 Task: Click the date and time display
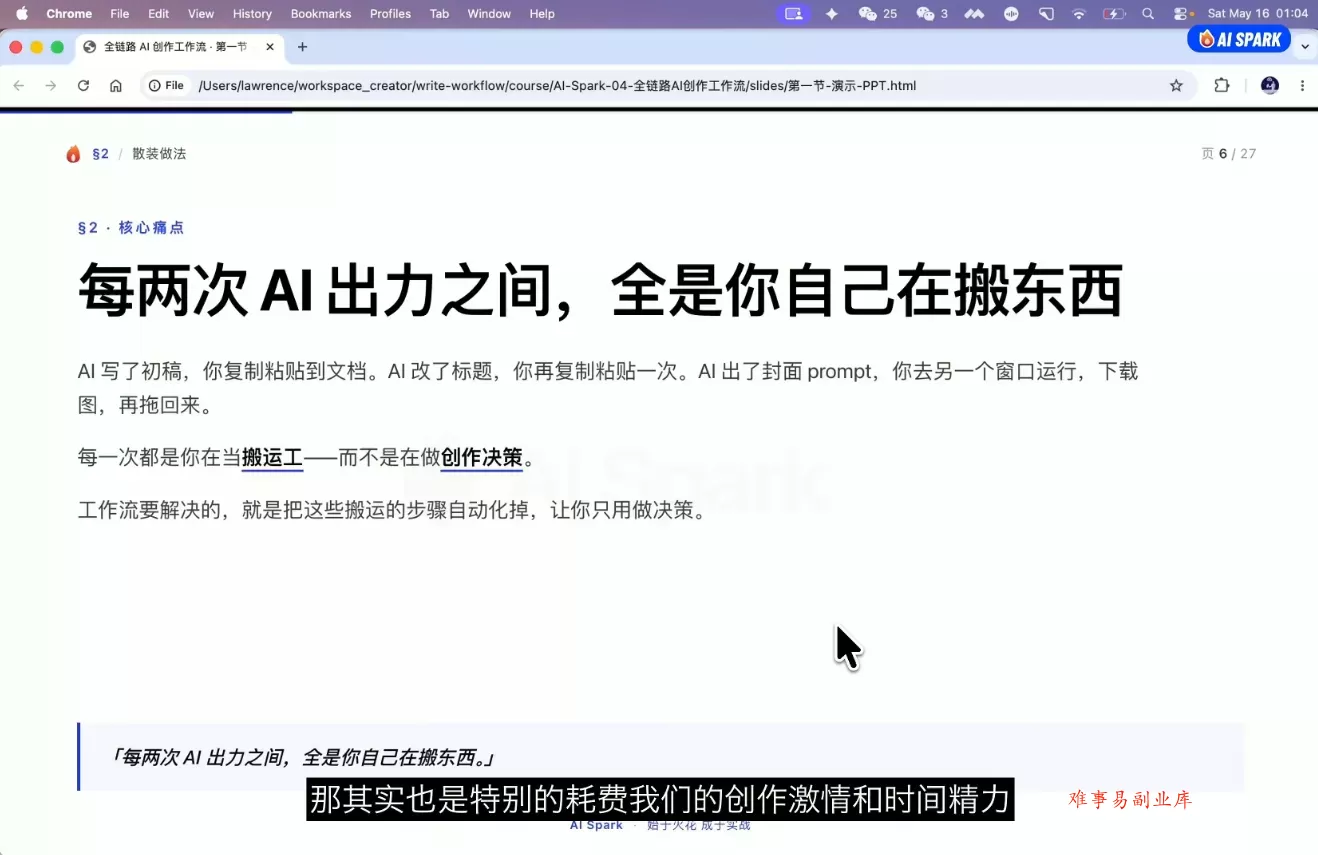pyautogui.click(x=1258, y=13)
